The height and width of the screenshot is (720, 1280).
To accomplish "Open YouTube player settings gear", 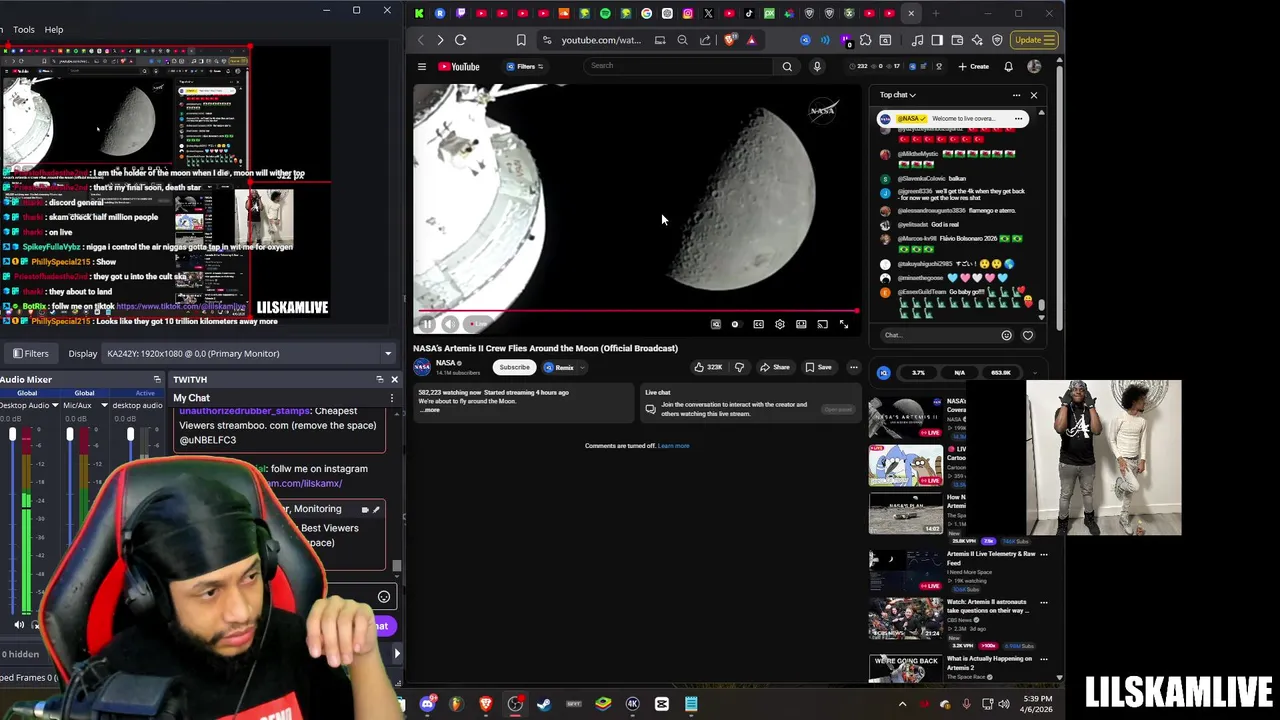I will [x=779, y=324].
